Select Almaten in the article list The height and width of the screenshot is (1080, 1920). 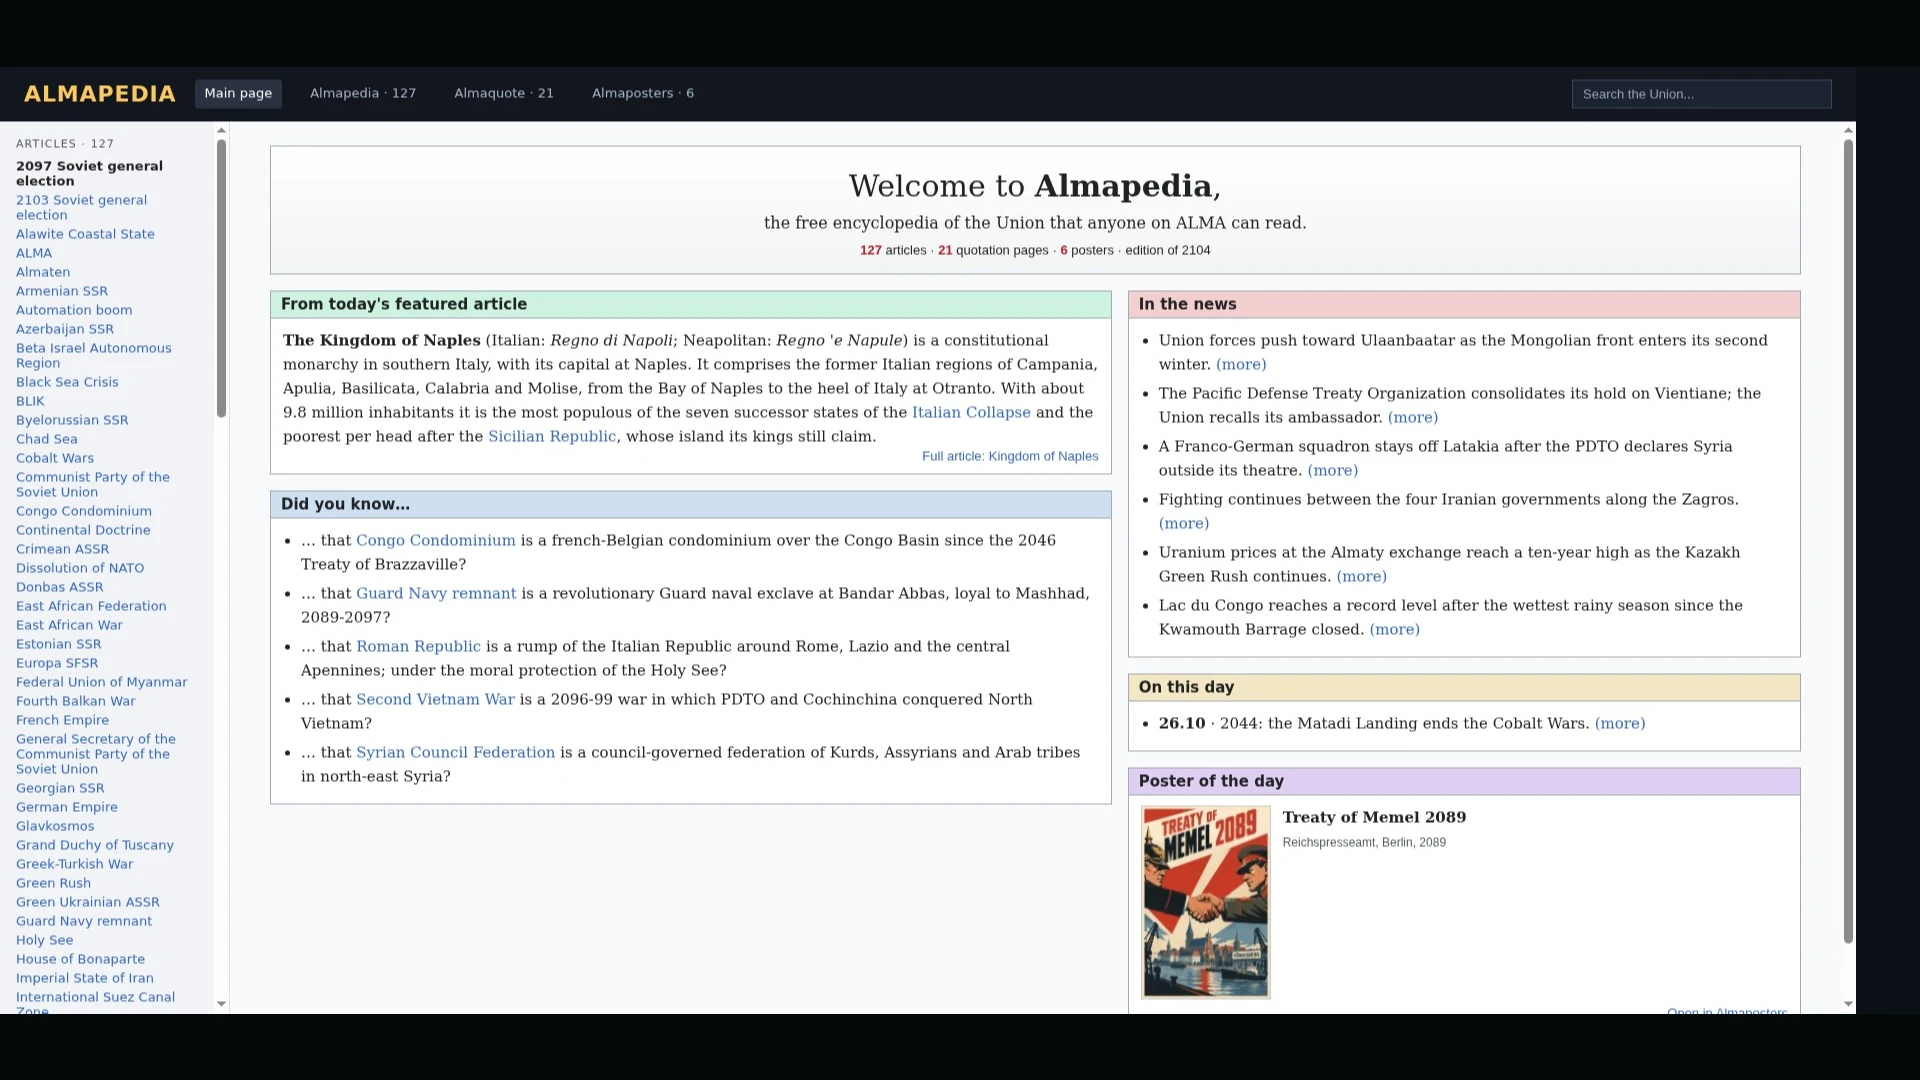tap(43, 273)
